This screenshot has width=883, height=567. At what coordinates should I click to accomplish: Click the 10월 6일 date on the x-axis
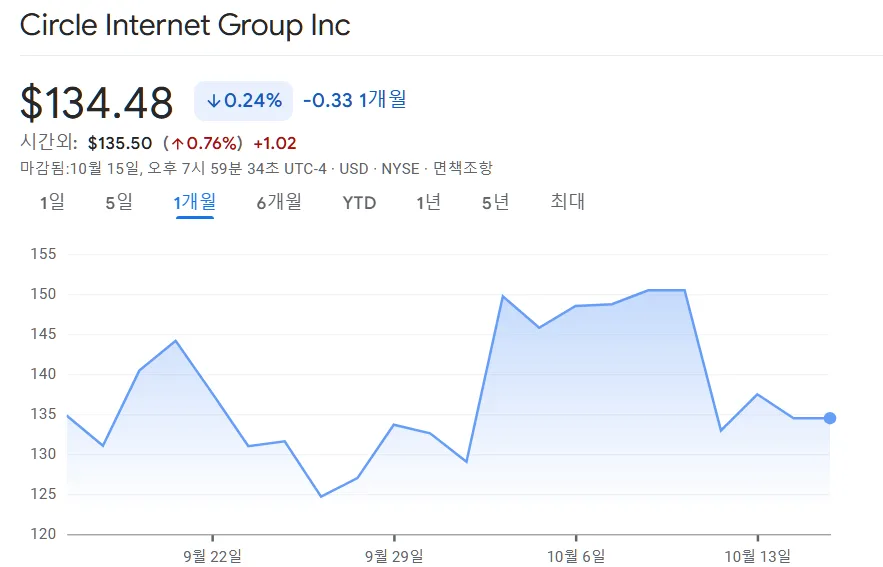point(576,555)
